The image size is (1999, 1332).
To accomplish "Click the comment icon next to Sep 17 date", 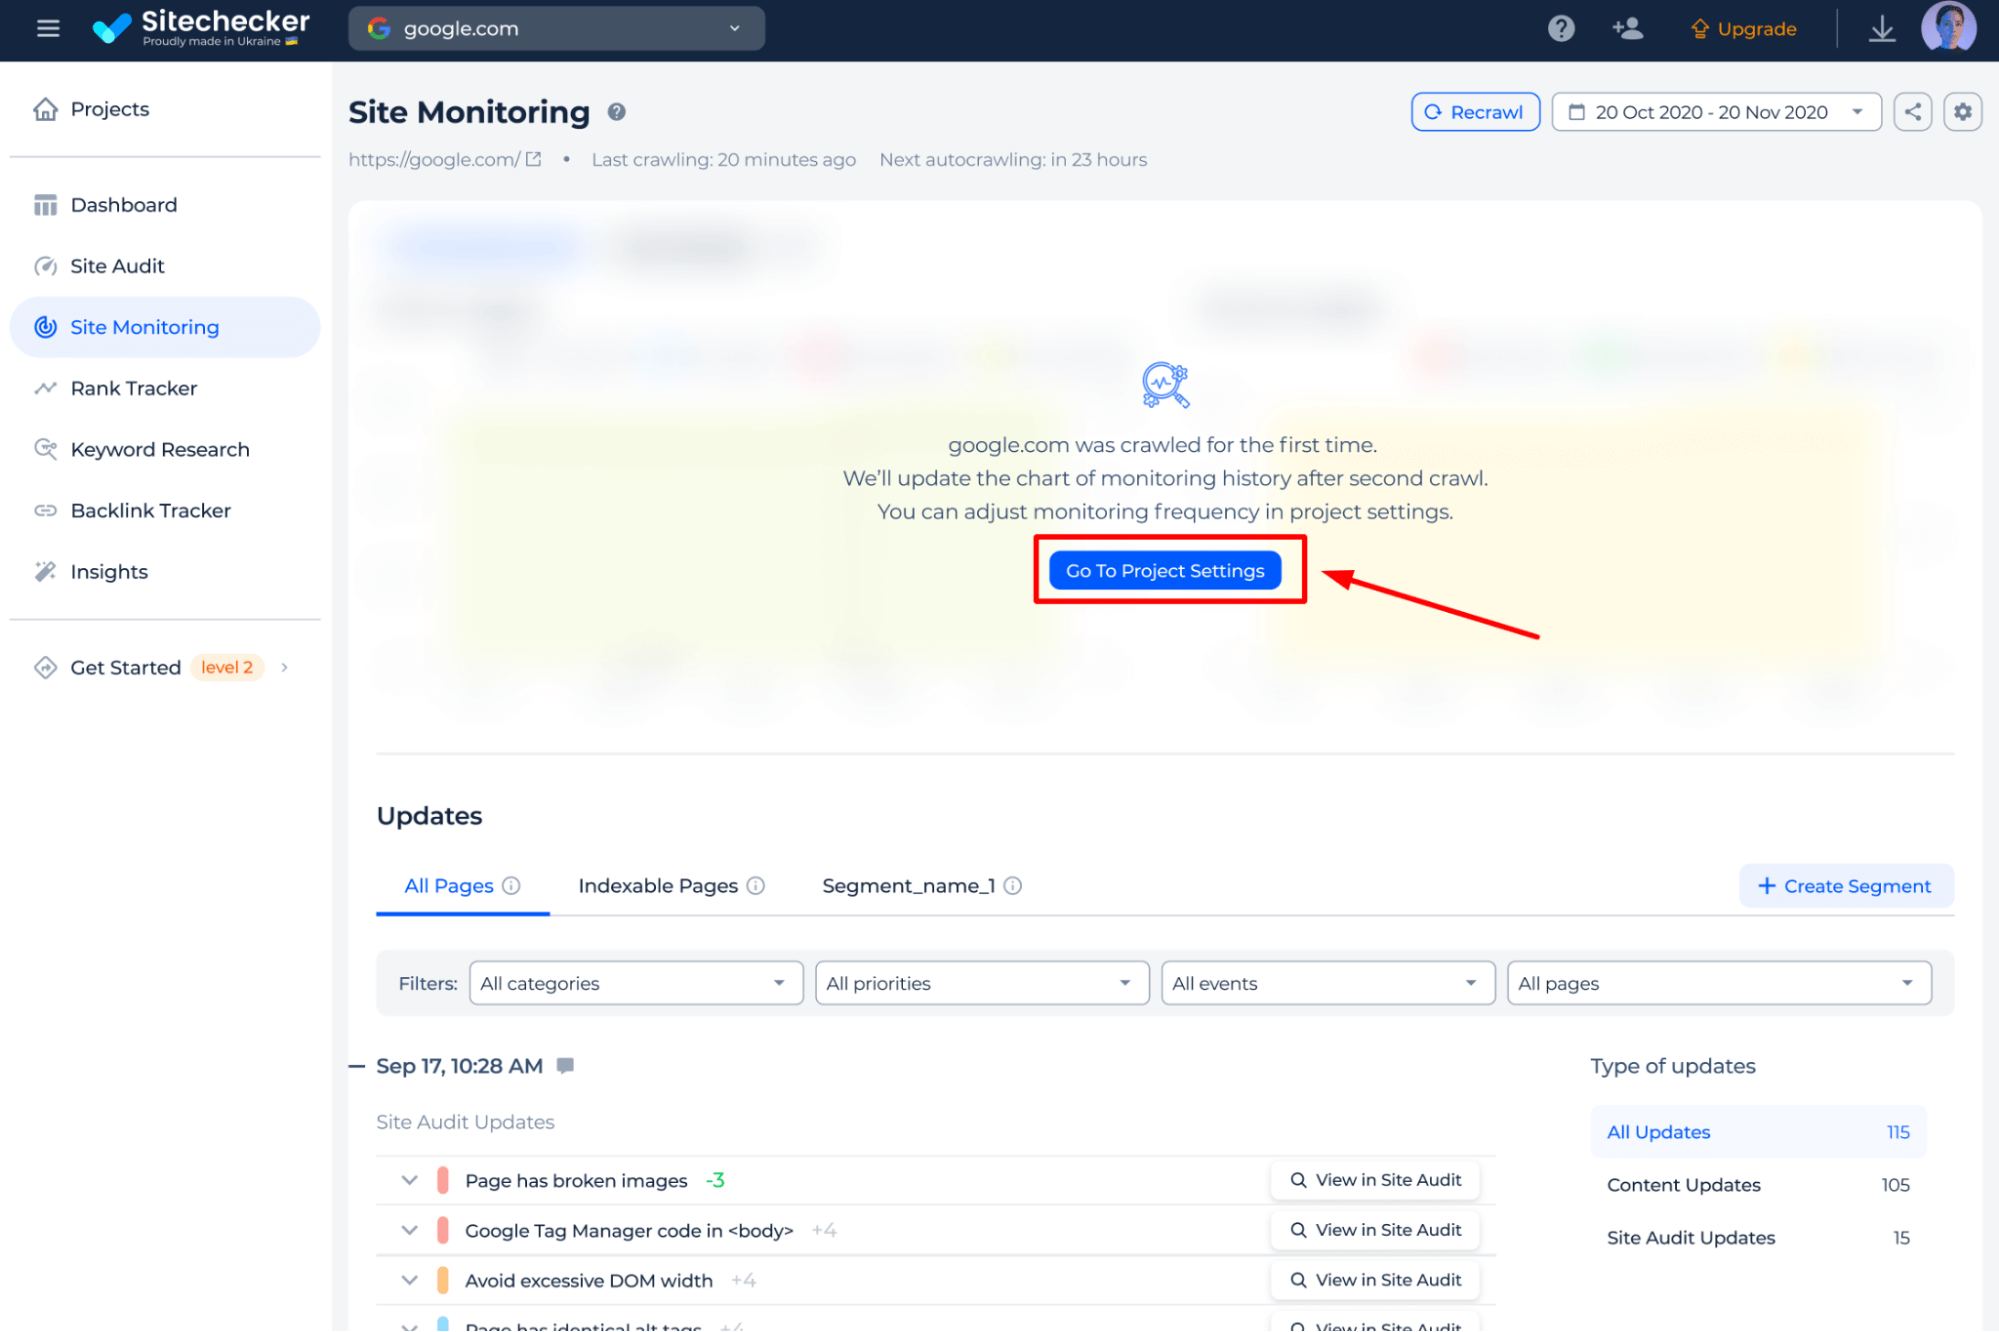I will pos(565,1066).
